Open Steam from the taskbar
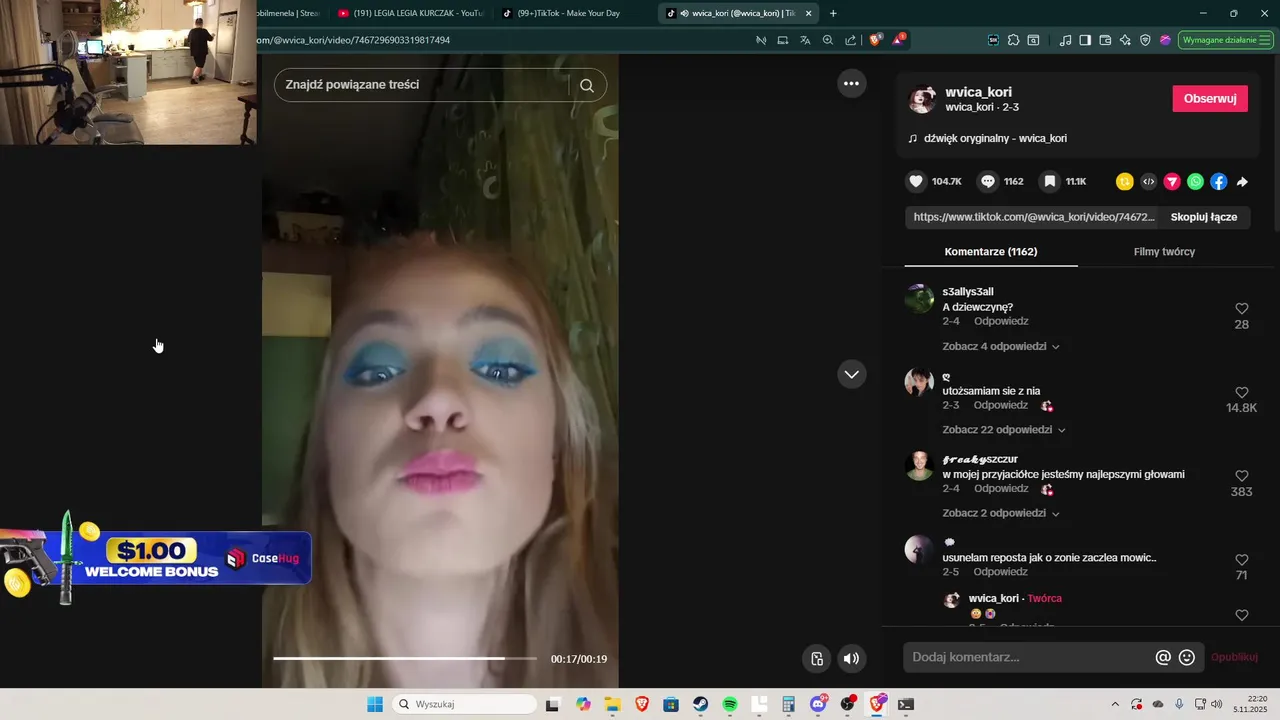The height and width of the screenshot is (720, 1280). tap(701, 704)
